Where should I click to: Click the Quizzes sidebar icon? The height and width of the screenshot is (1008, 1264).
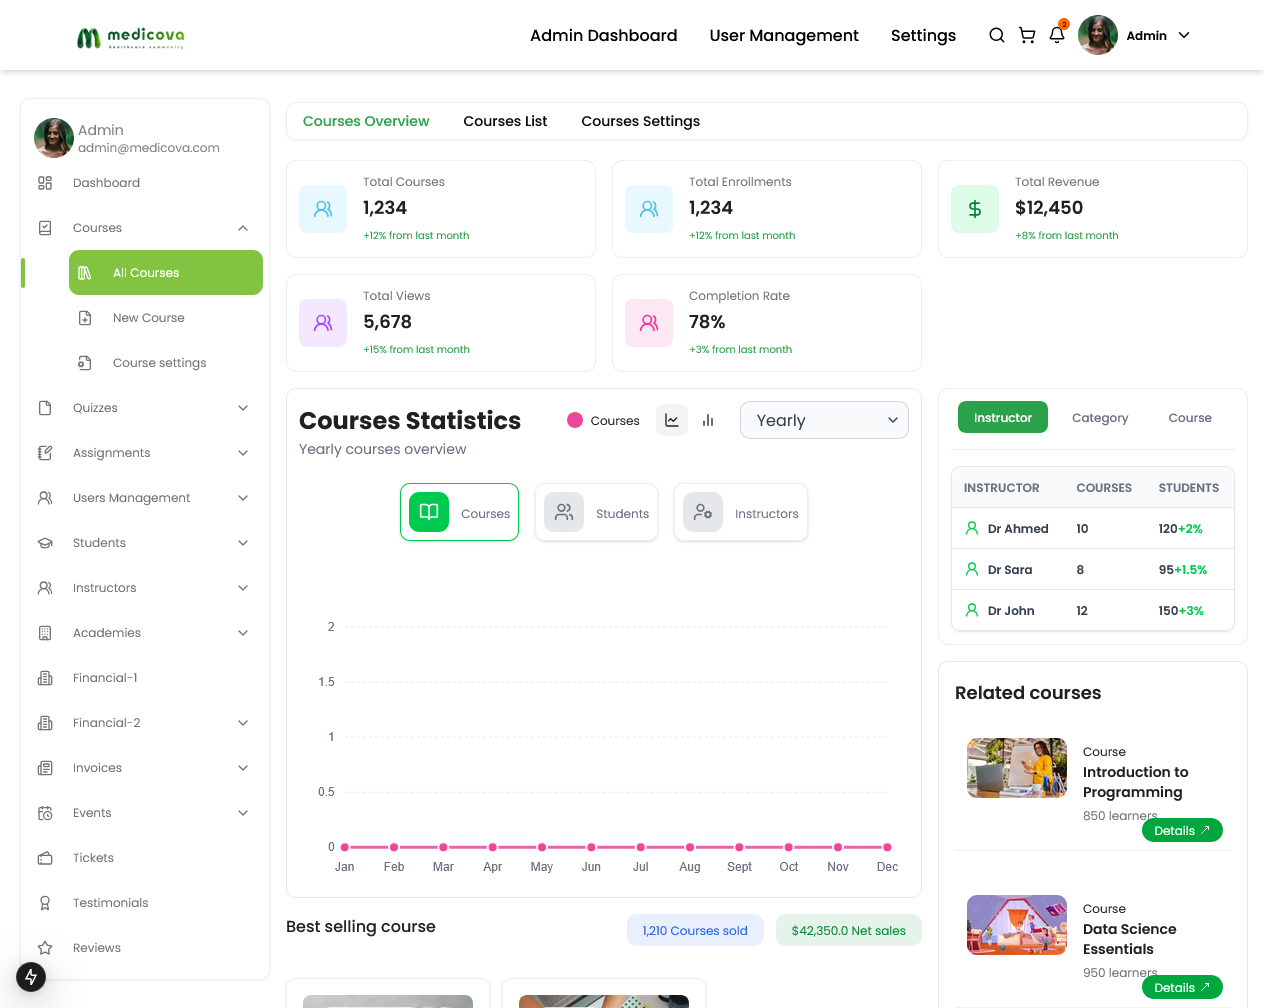45,408
